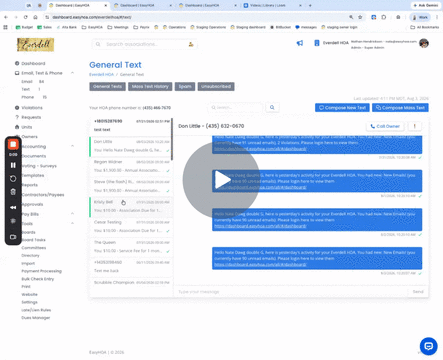Click the search magnifier button beside the text search
443x360 pixels.
[x=272, y=107]
